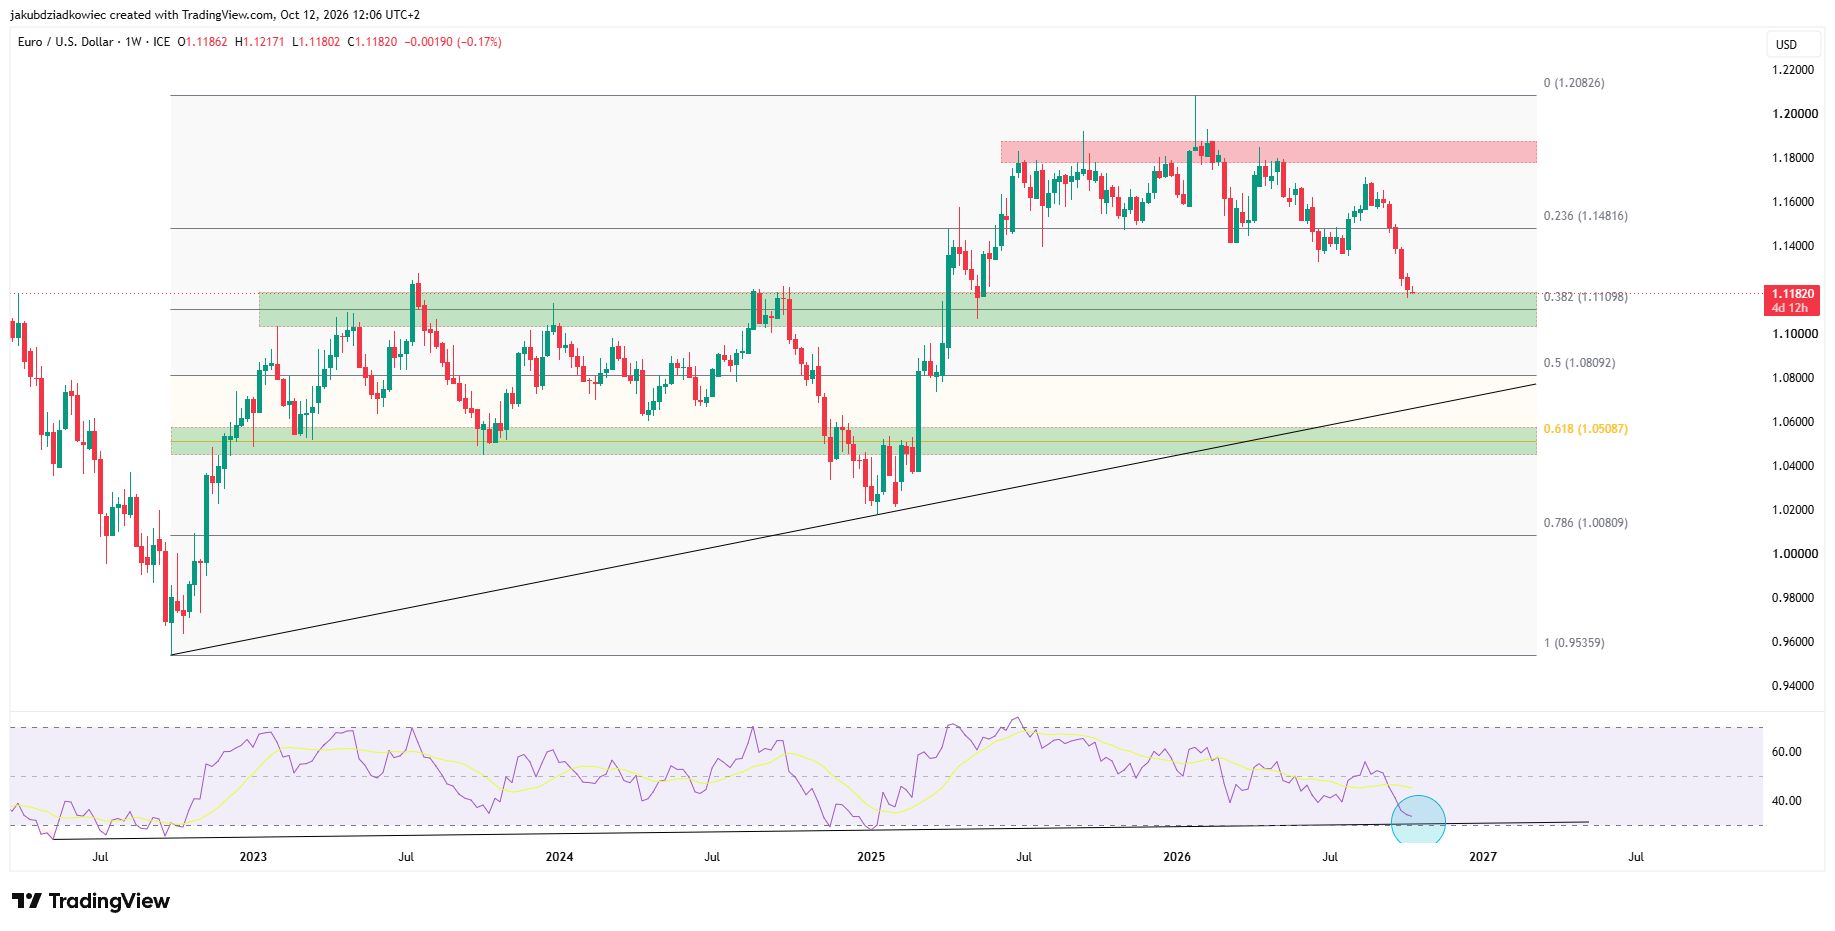Select the red resistance zone rectangle

[x=1268, y=152]
